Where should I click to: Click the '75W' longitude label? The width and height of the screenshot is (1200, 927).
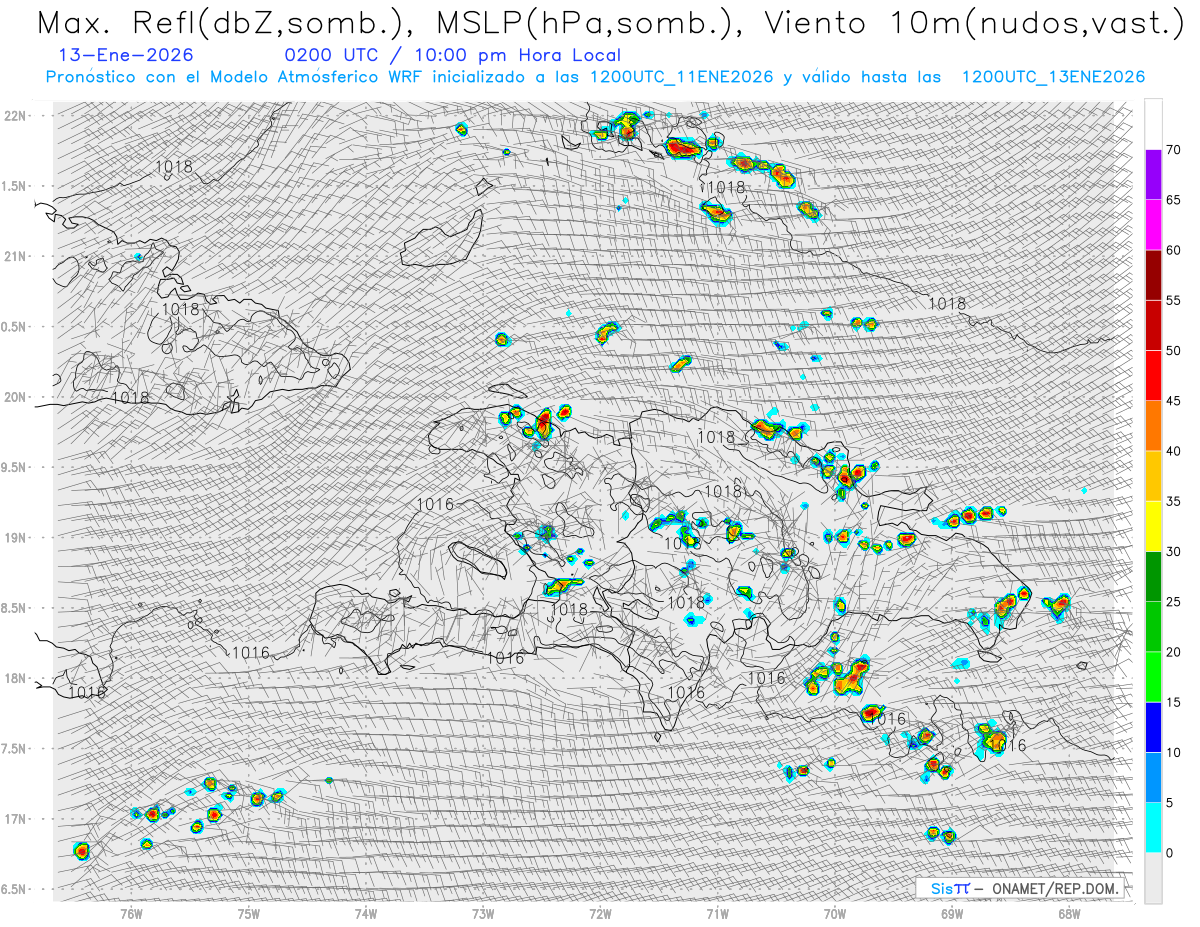click(x=249, y=914)
